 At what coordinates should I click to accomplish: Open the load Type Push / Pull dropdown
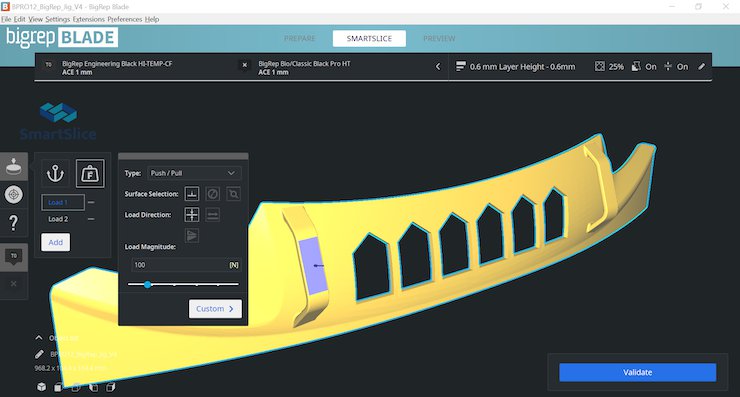[194, 173]
